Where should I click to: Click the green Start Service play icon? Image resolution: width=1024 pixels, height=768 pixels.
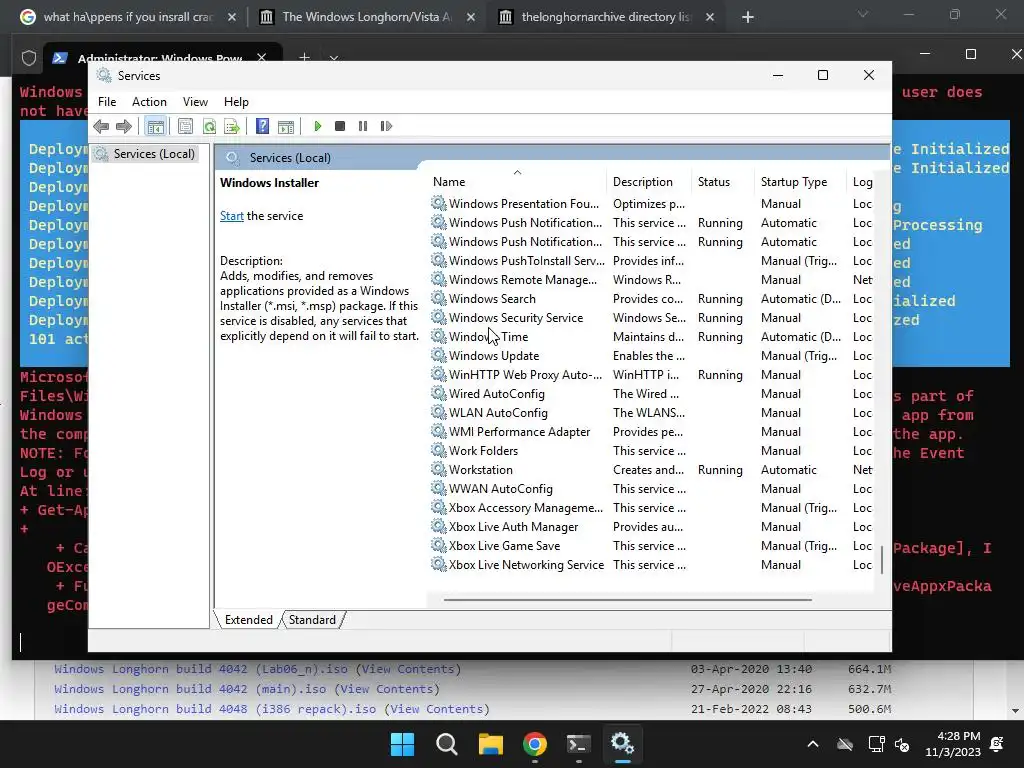pyautogui.click(x=317, y=126)
